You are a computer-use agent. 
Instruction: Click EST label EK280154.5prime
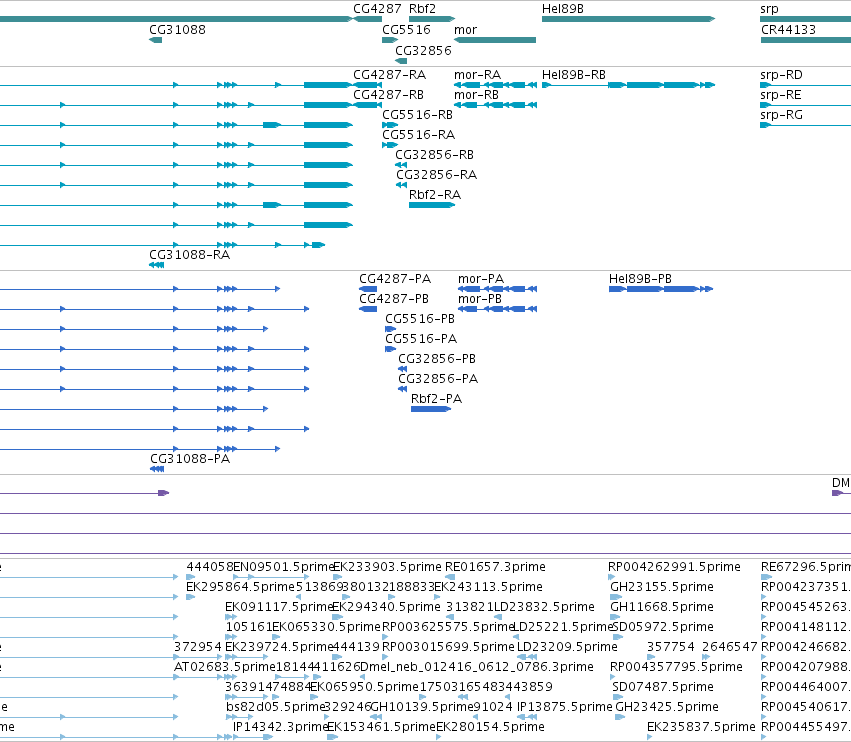click(x=491, y=727)
